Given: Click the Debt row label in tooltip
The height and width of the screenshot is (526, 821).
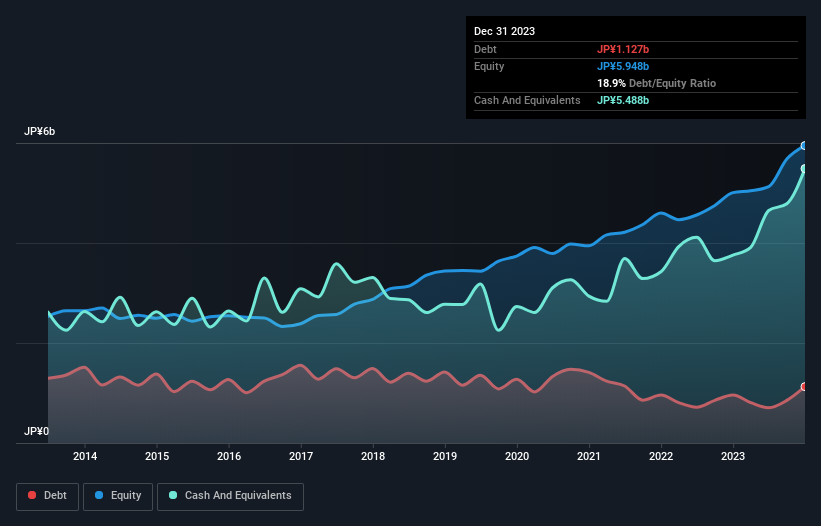Looking at the screenshot, I should (485, 49).
